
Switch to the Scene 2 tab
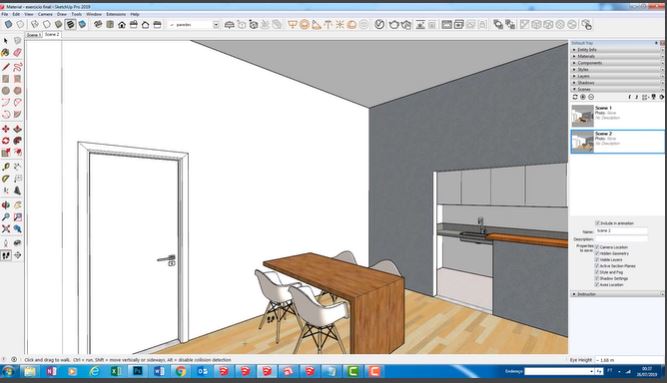click(52, 34)
